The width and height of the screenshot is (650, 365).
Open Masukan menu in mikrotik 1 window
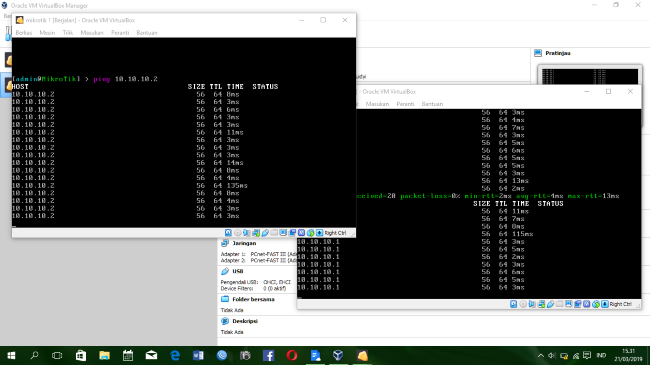(x=92, y=33)
